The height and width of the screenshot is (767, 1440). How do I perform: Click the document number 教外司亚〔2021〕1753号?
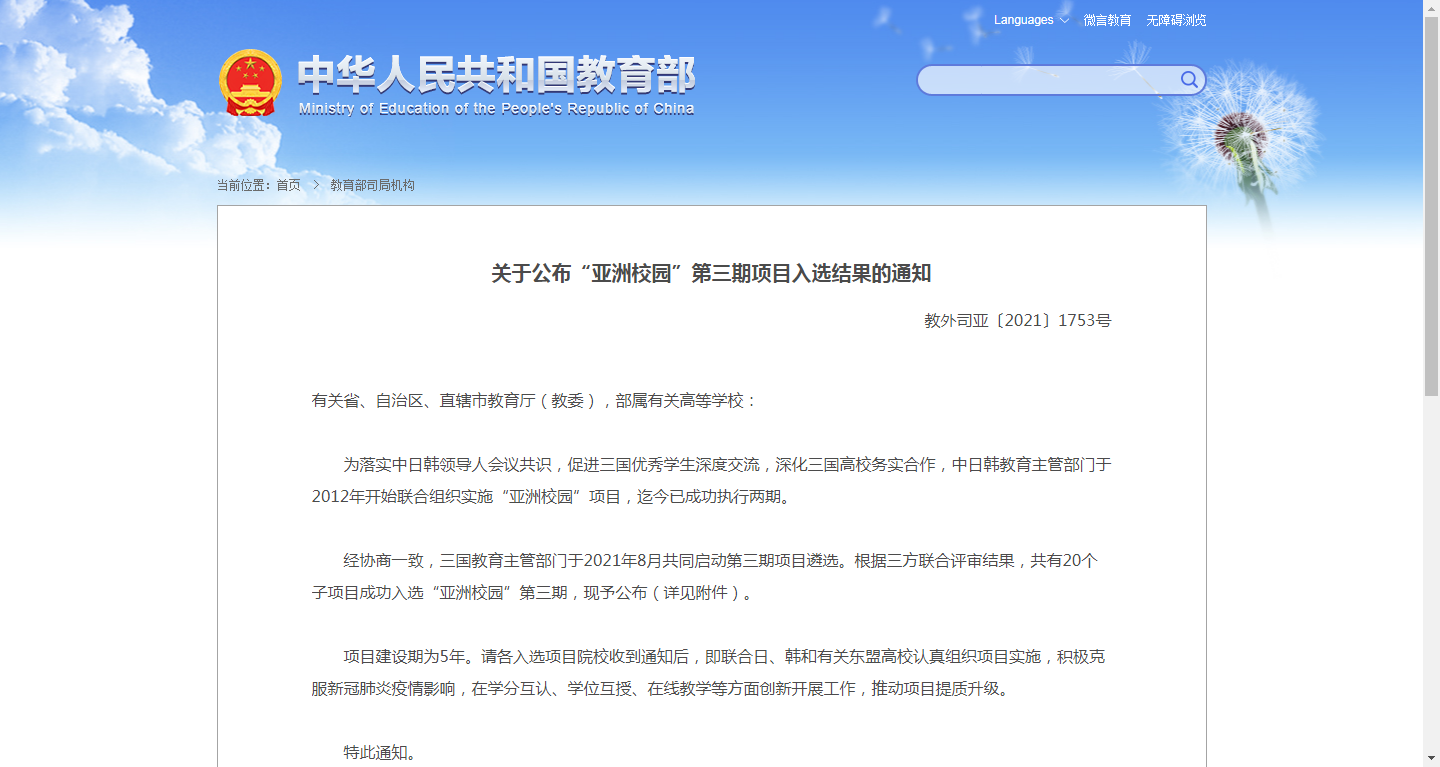coord(1017,321)
